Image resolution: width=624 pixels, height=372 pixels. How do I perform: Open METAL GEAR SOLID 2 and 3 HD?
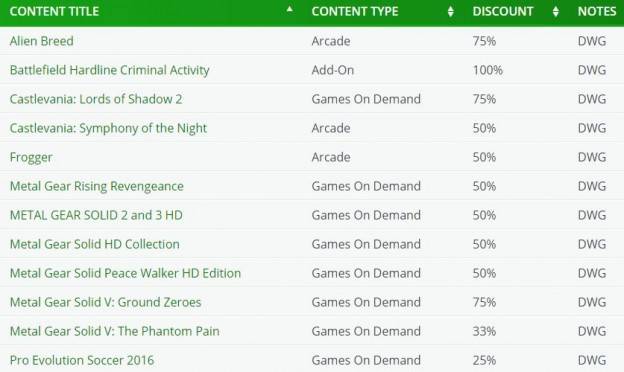(96, 215)
